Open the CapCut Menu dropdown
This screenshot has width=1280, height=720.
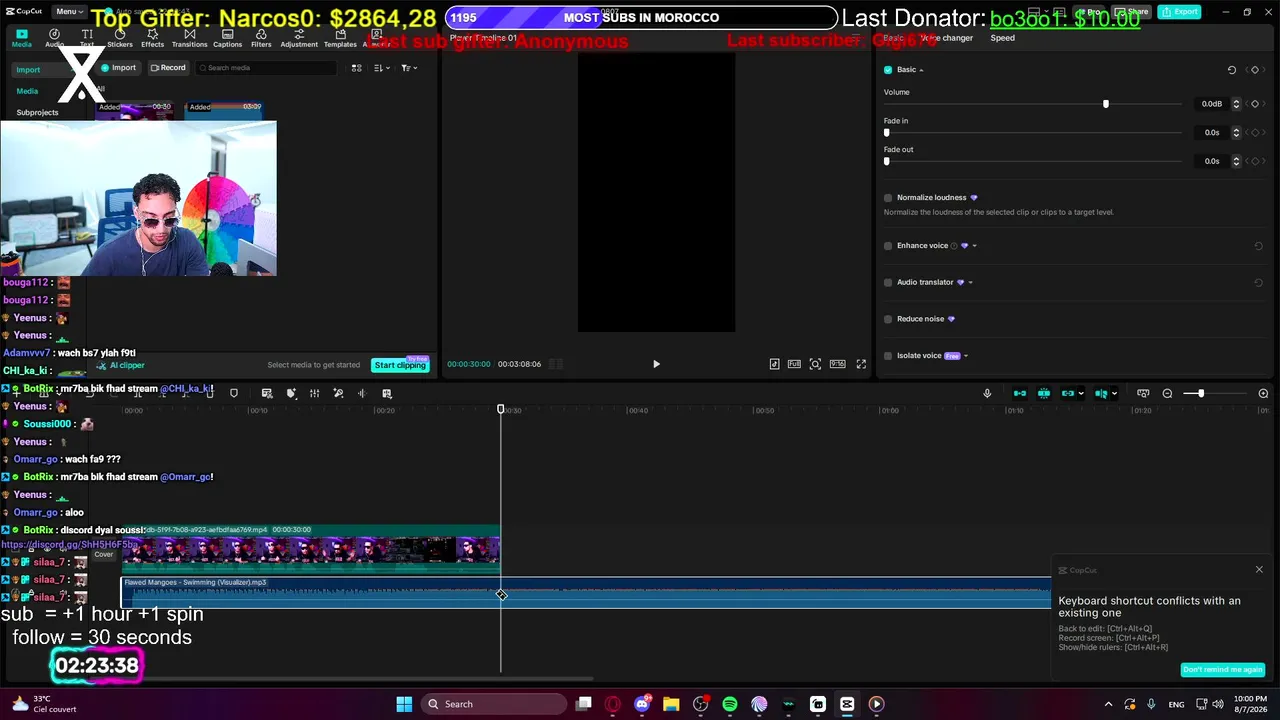[x=68, y=11]
